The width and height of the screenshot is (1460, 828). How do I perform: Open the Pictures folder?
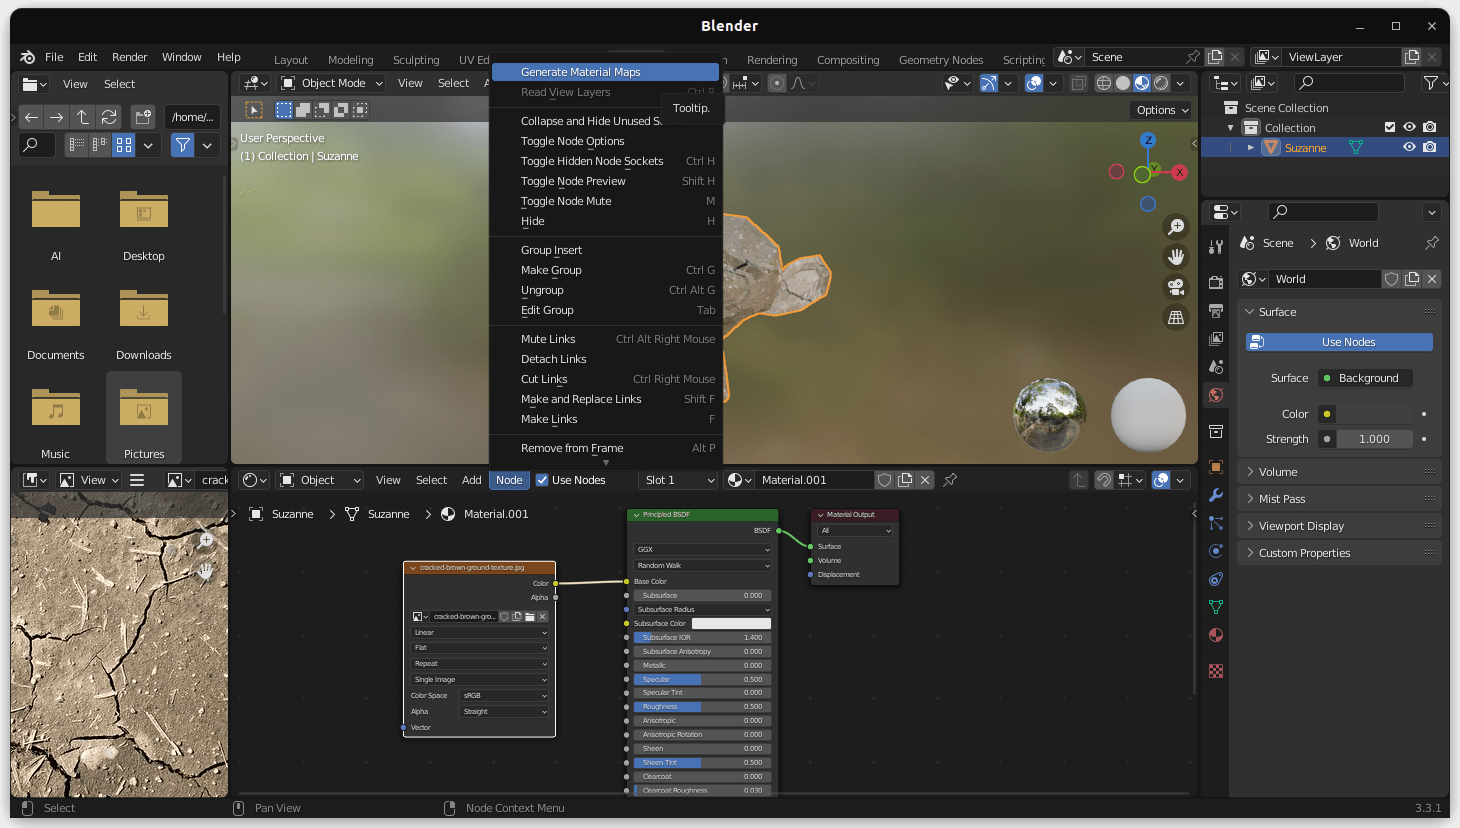(144, 416)
